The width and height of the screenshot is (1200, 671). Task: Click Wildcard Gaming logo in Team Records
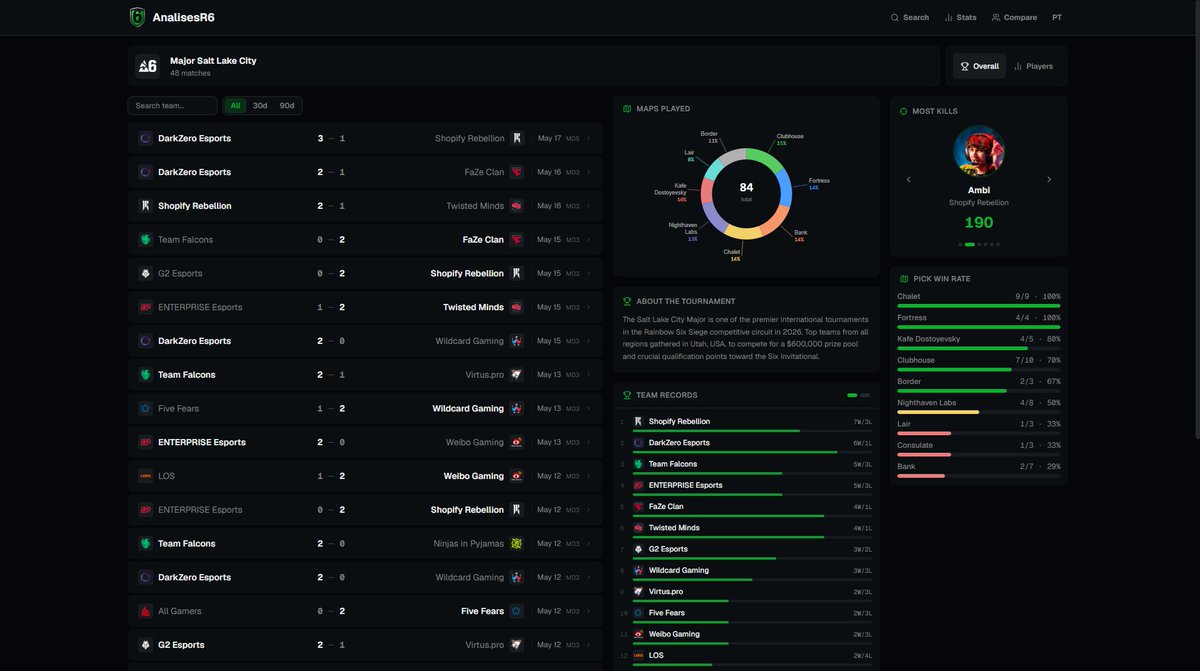click(x=638, y=571)
